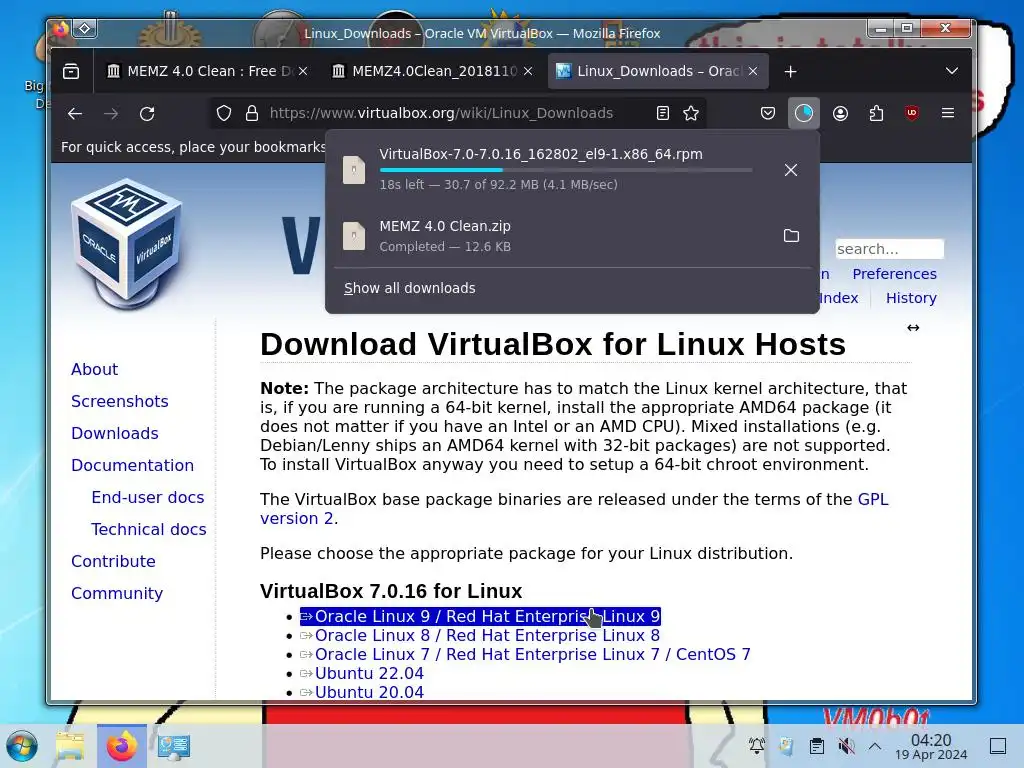Click the page width toggle arrows icon
The image size is (1024, 768).
click(x=913, y=328)
